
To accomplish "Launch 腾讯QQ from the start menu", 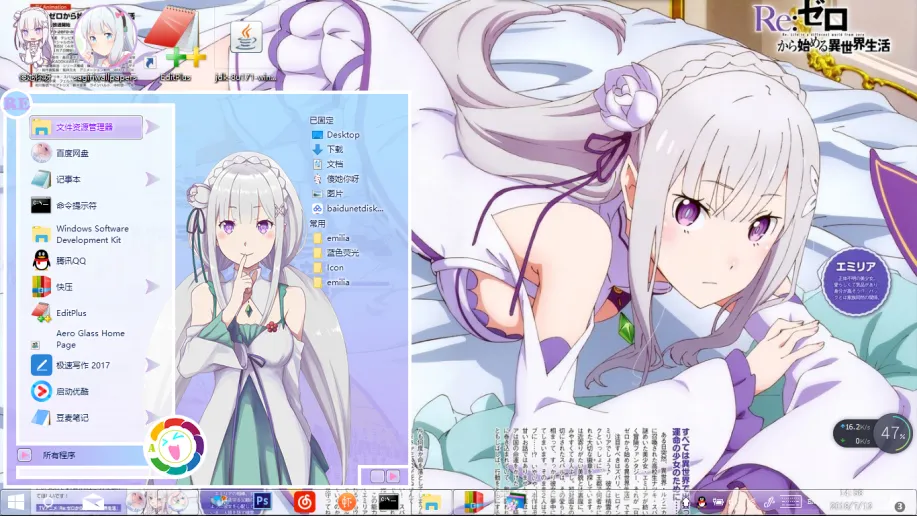I will point(70,260).
